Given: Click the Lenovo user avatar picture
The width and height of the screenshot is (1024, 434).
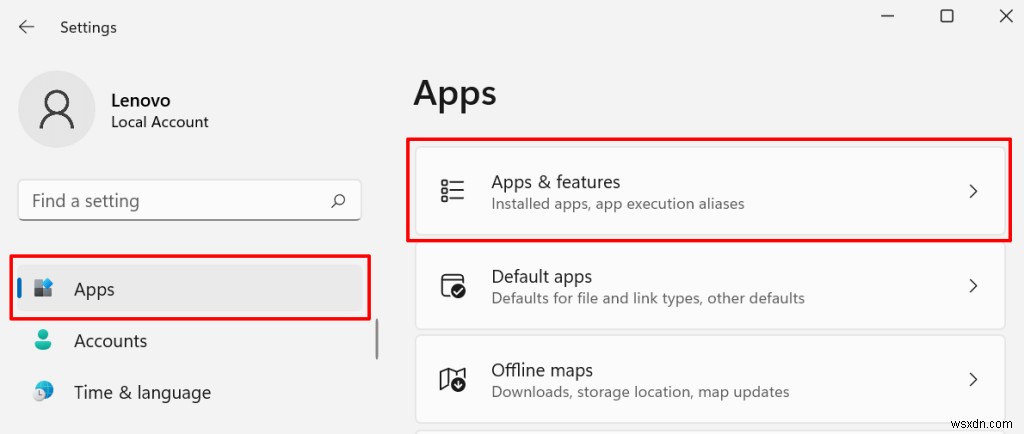Looking at the screenshot, I should coord(56,110).
